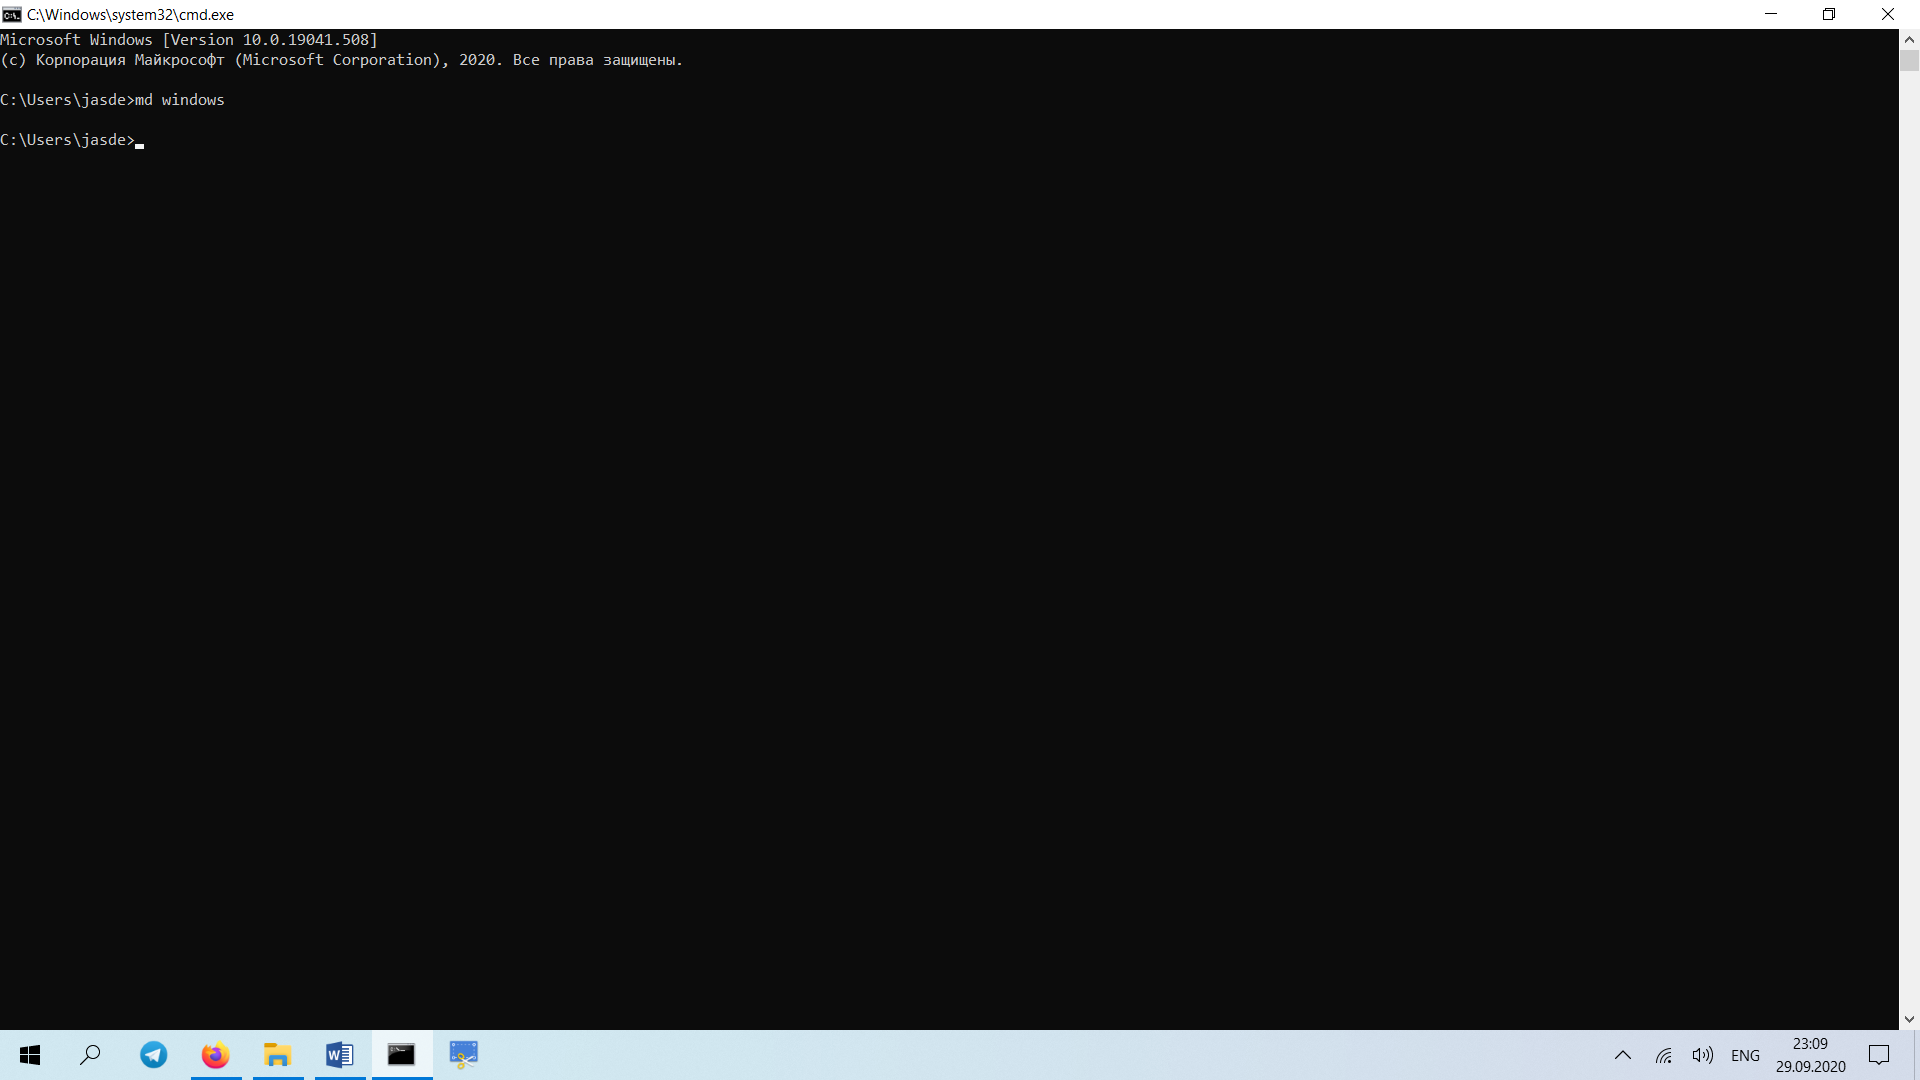Image resolution: width=1920 pixels, height=1080 pixels.
Task: Open the Action Center notifications icon
Action: 1879,1055
